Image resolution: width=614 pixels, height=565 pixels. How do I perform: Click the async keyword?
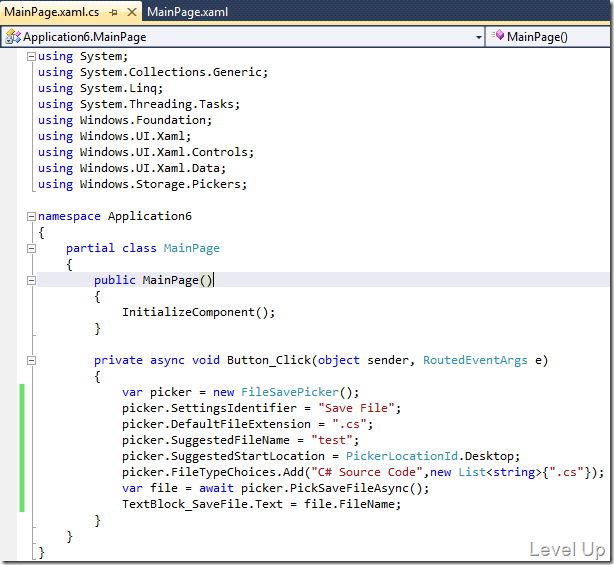(167, 360)
